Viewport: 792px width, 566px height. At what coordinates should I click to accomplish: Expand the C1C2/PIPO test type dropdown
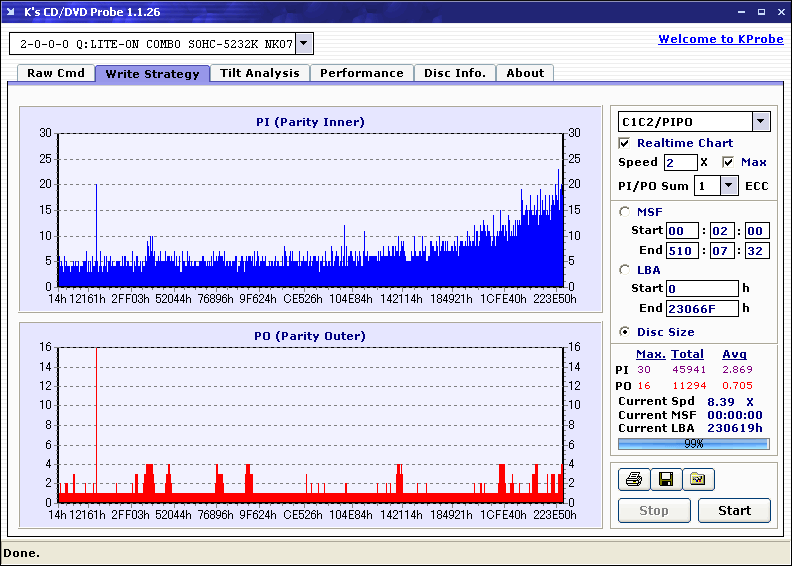point(760,122)
